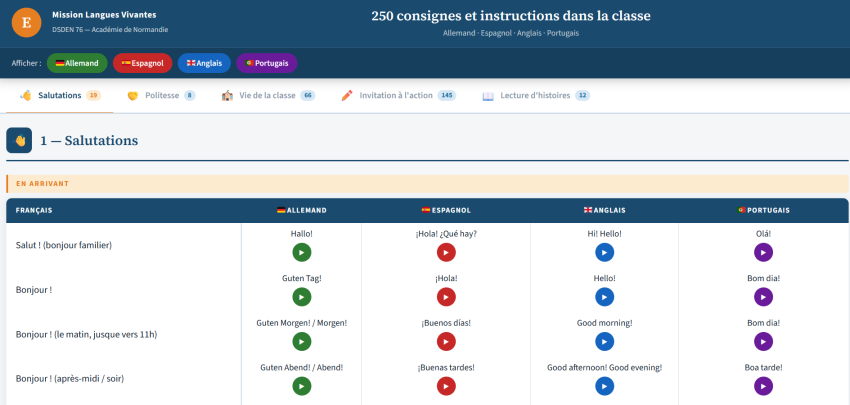Toggle the Allemand language filter
Screen dimensions: 850x405
[77, 63]
